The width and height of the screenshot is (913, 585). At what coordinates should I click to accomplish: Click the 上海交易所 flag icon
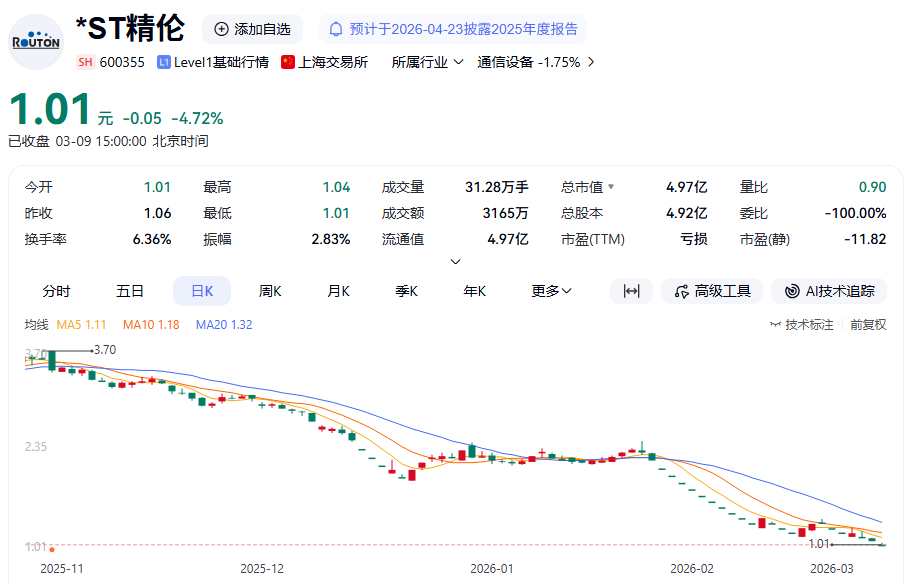coord(288,62)
